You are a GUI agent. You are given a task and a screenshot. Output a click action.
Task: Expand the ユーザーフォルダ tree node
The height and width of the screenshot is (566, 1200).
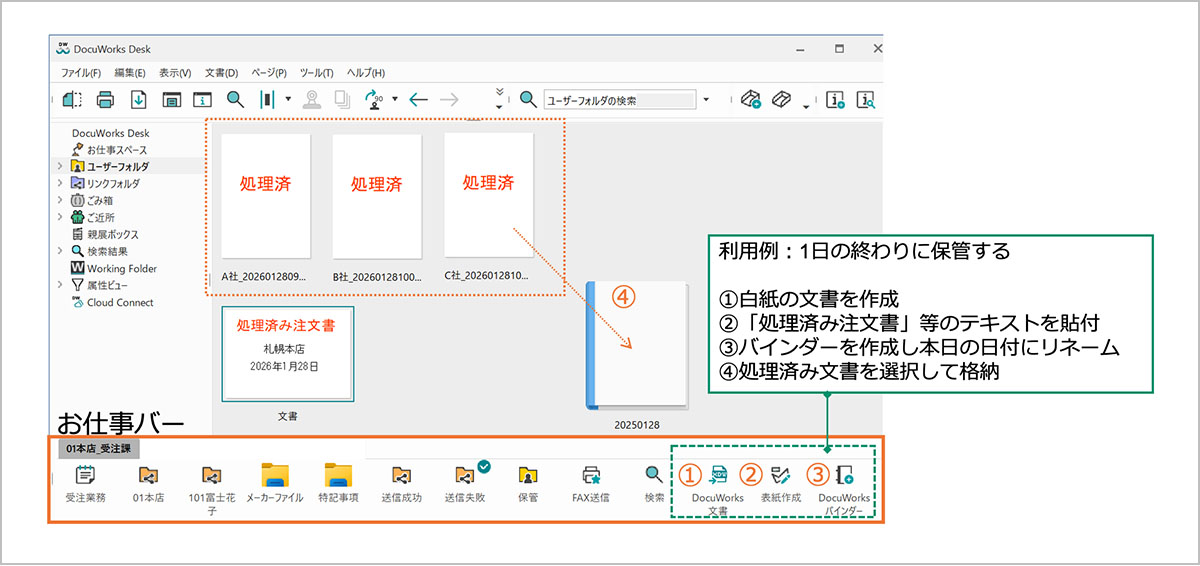click(60, 166)
